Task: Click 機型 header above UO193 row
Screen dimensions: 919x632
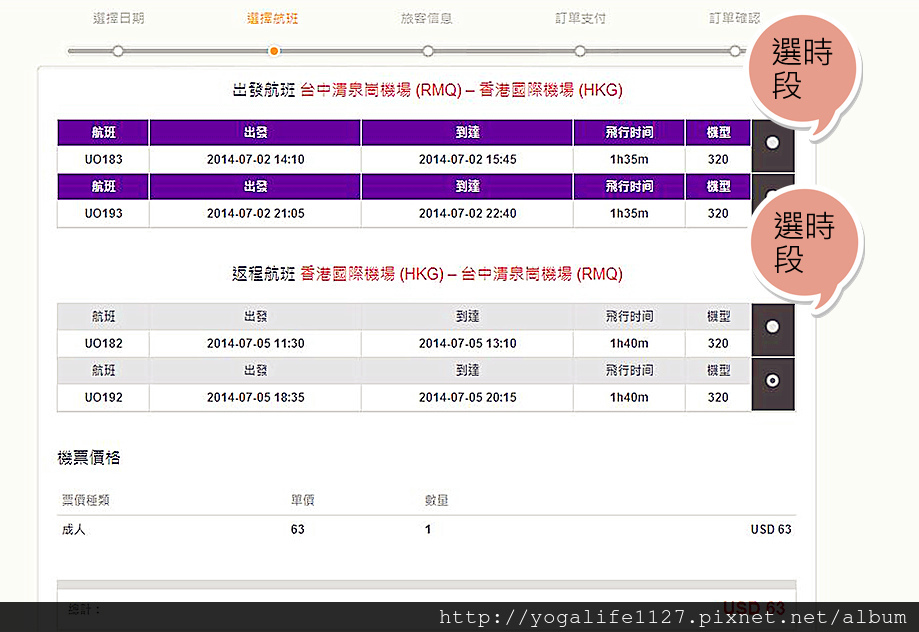Action: click(718, 186)
